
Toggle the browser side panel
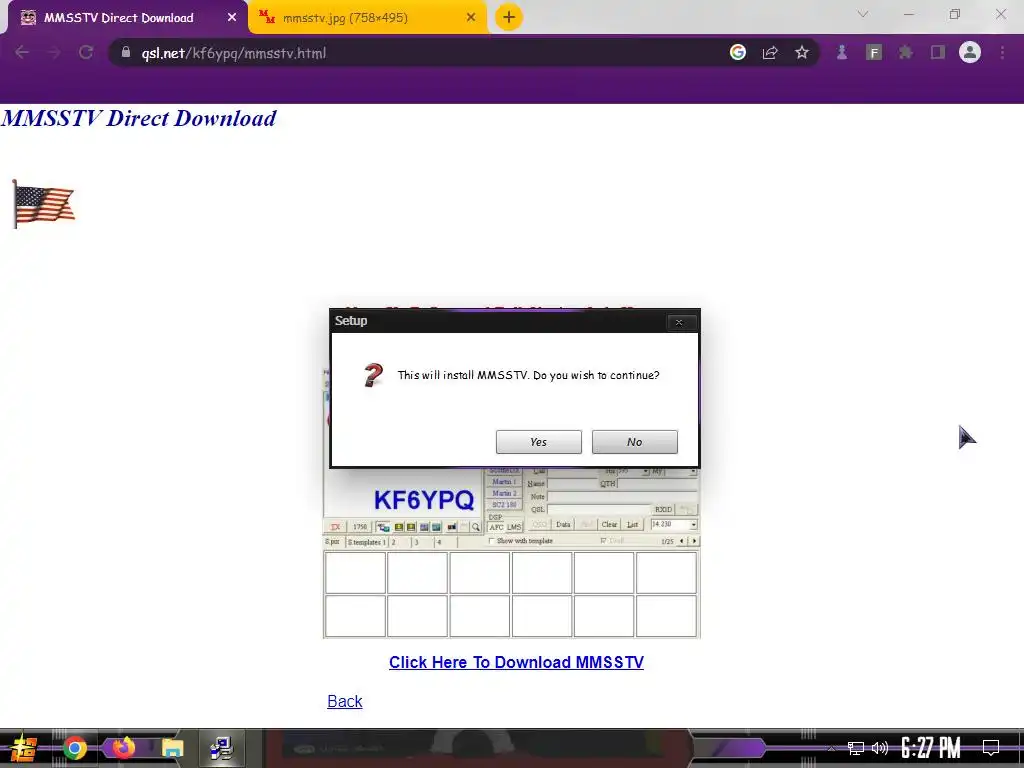[938, 52]
